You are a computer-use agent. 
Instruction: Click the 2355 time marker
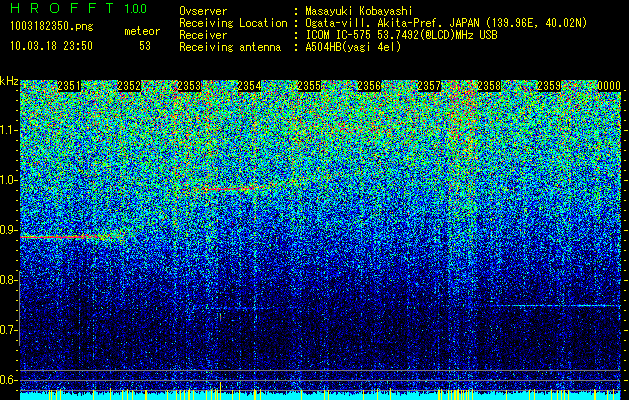[x=309, y=86]
